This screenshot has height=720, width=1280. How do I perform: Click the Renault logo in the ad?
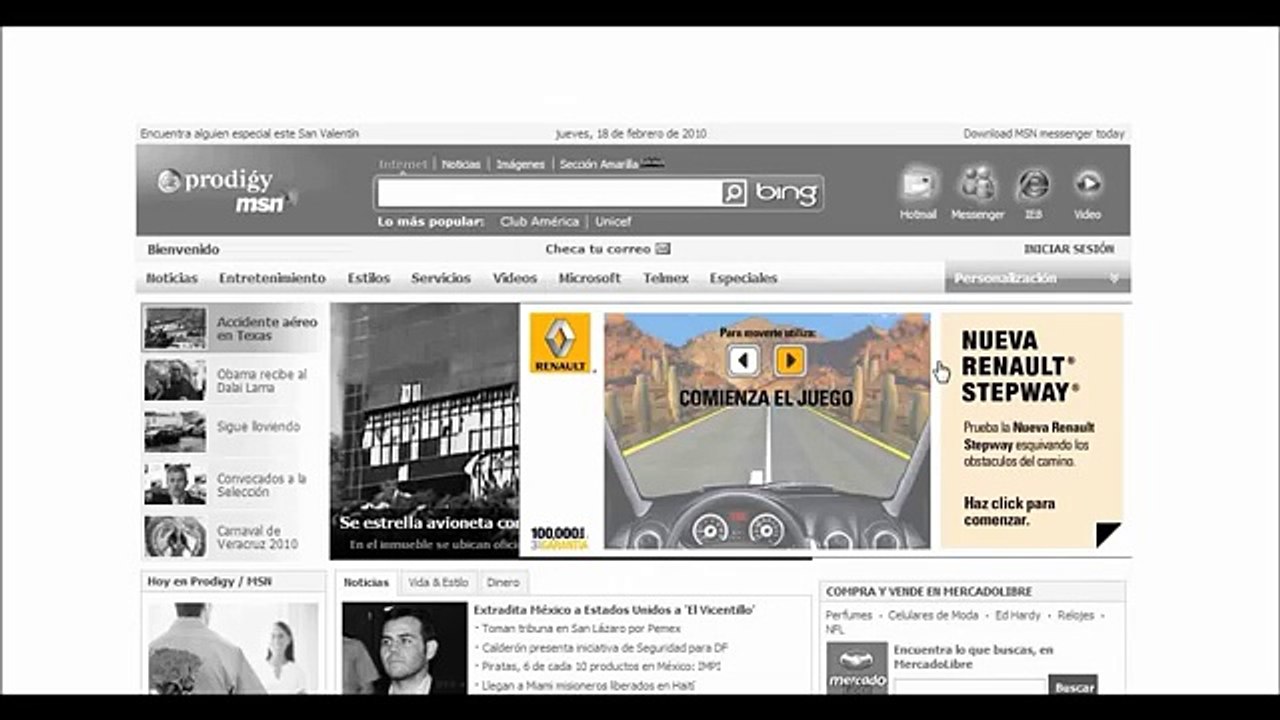coord(560,343)
